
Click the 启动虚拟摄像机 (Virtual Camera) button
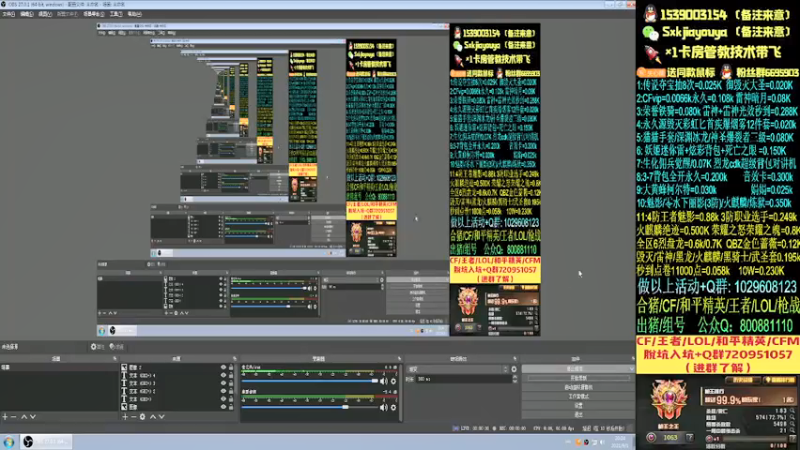[578, 387]
